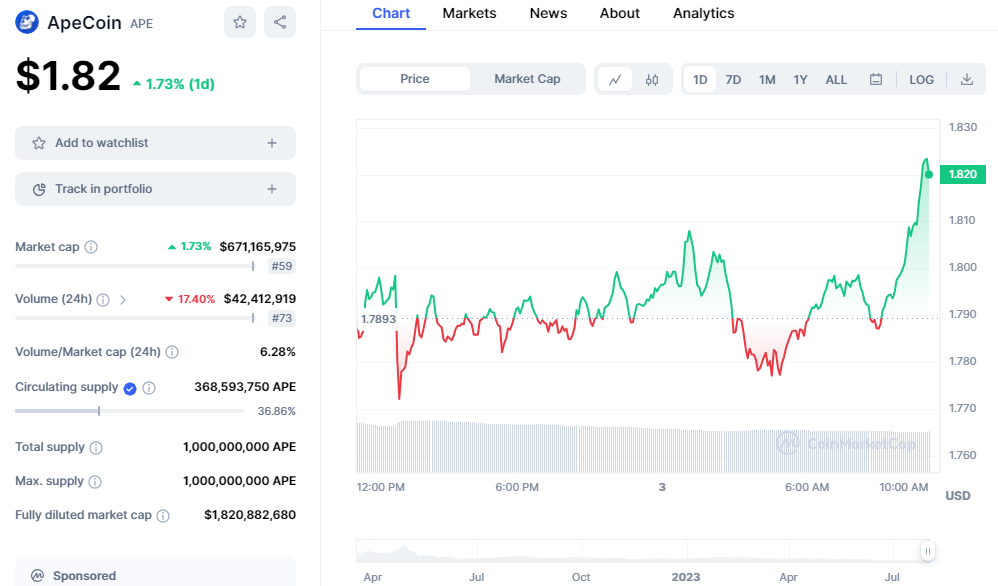This screenshot has height=586, width=998.
Task: Add ApeCoin to watchlist
Action: click(x=155, y=143)
